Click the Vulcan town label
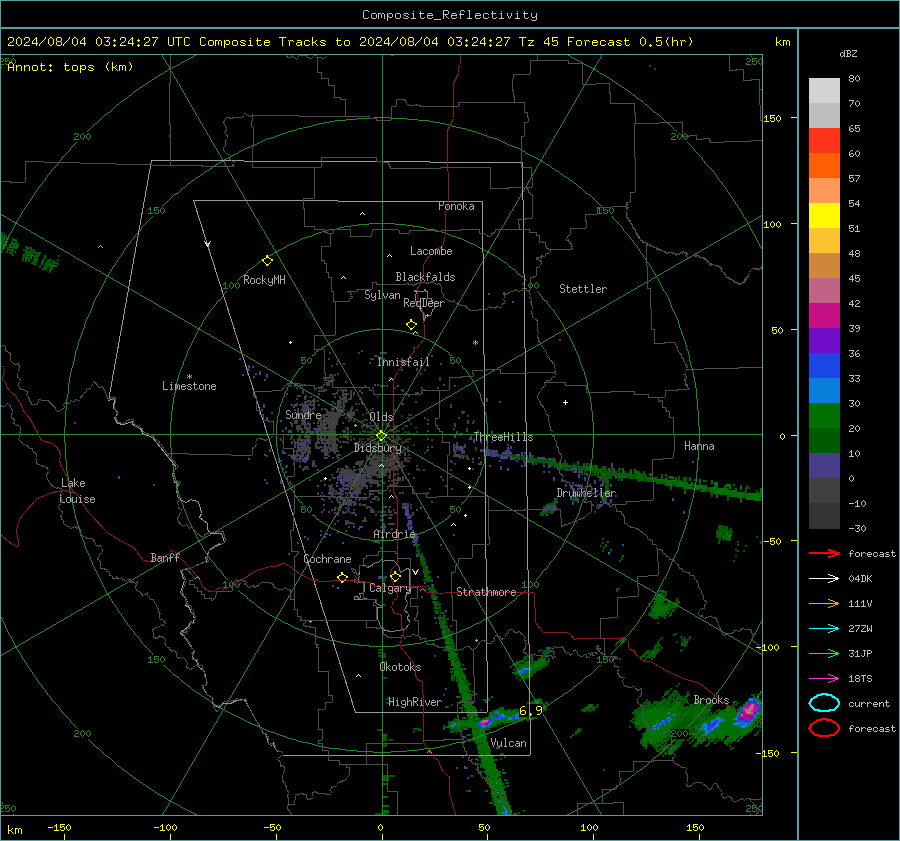900x841 pixels. pyautogui.click(x=509, y=743)
